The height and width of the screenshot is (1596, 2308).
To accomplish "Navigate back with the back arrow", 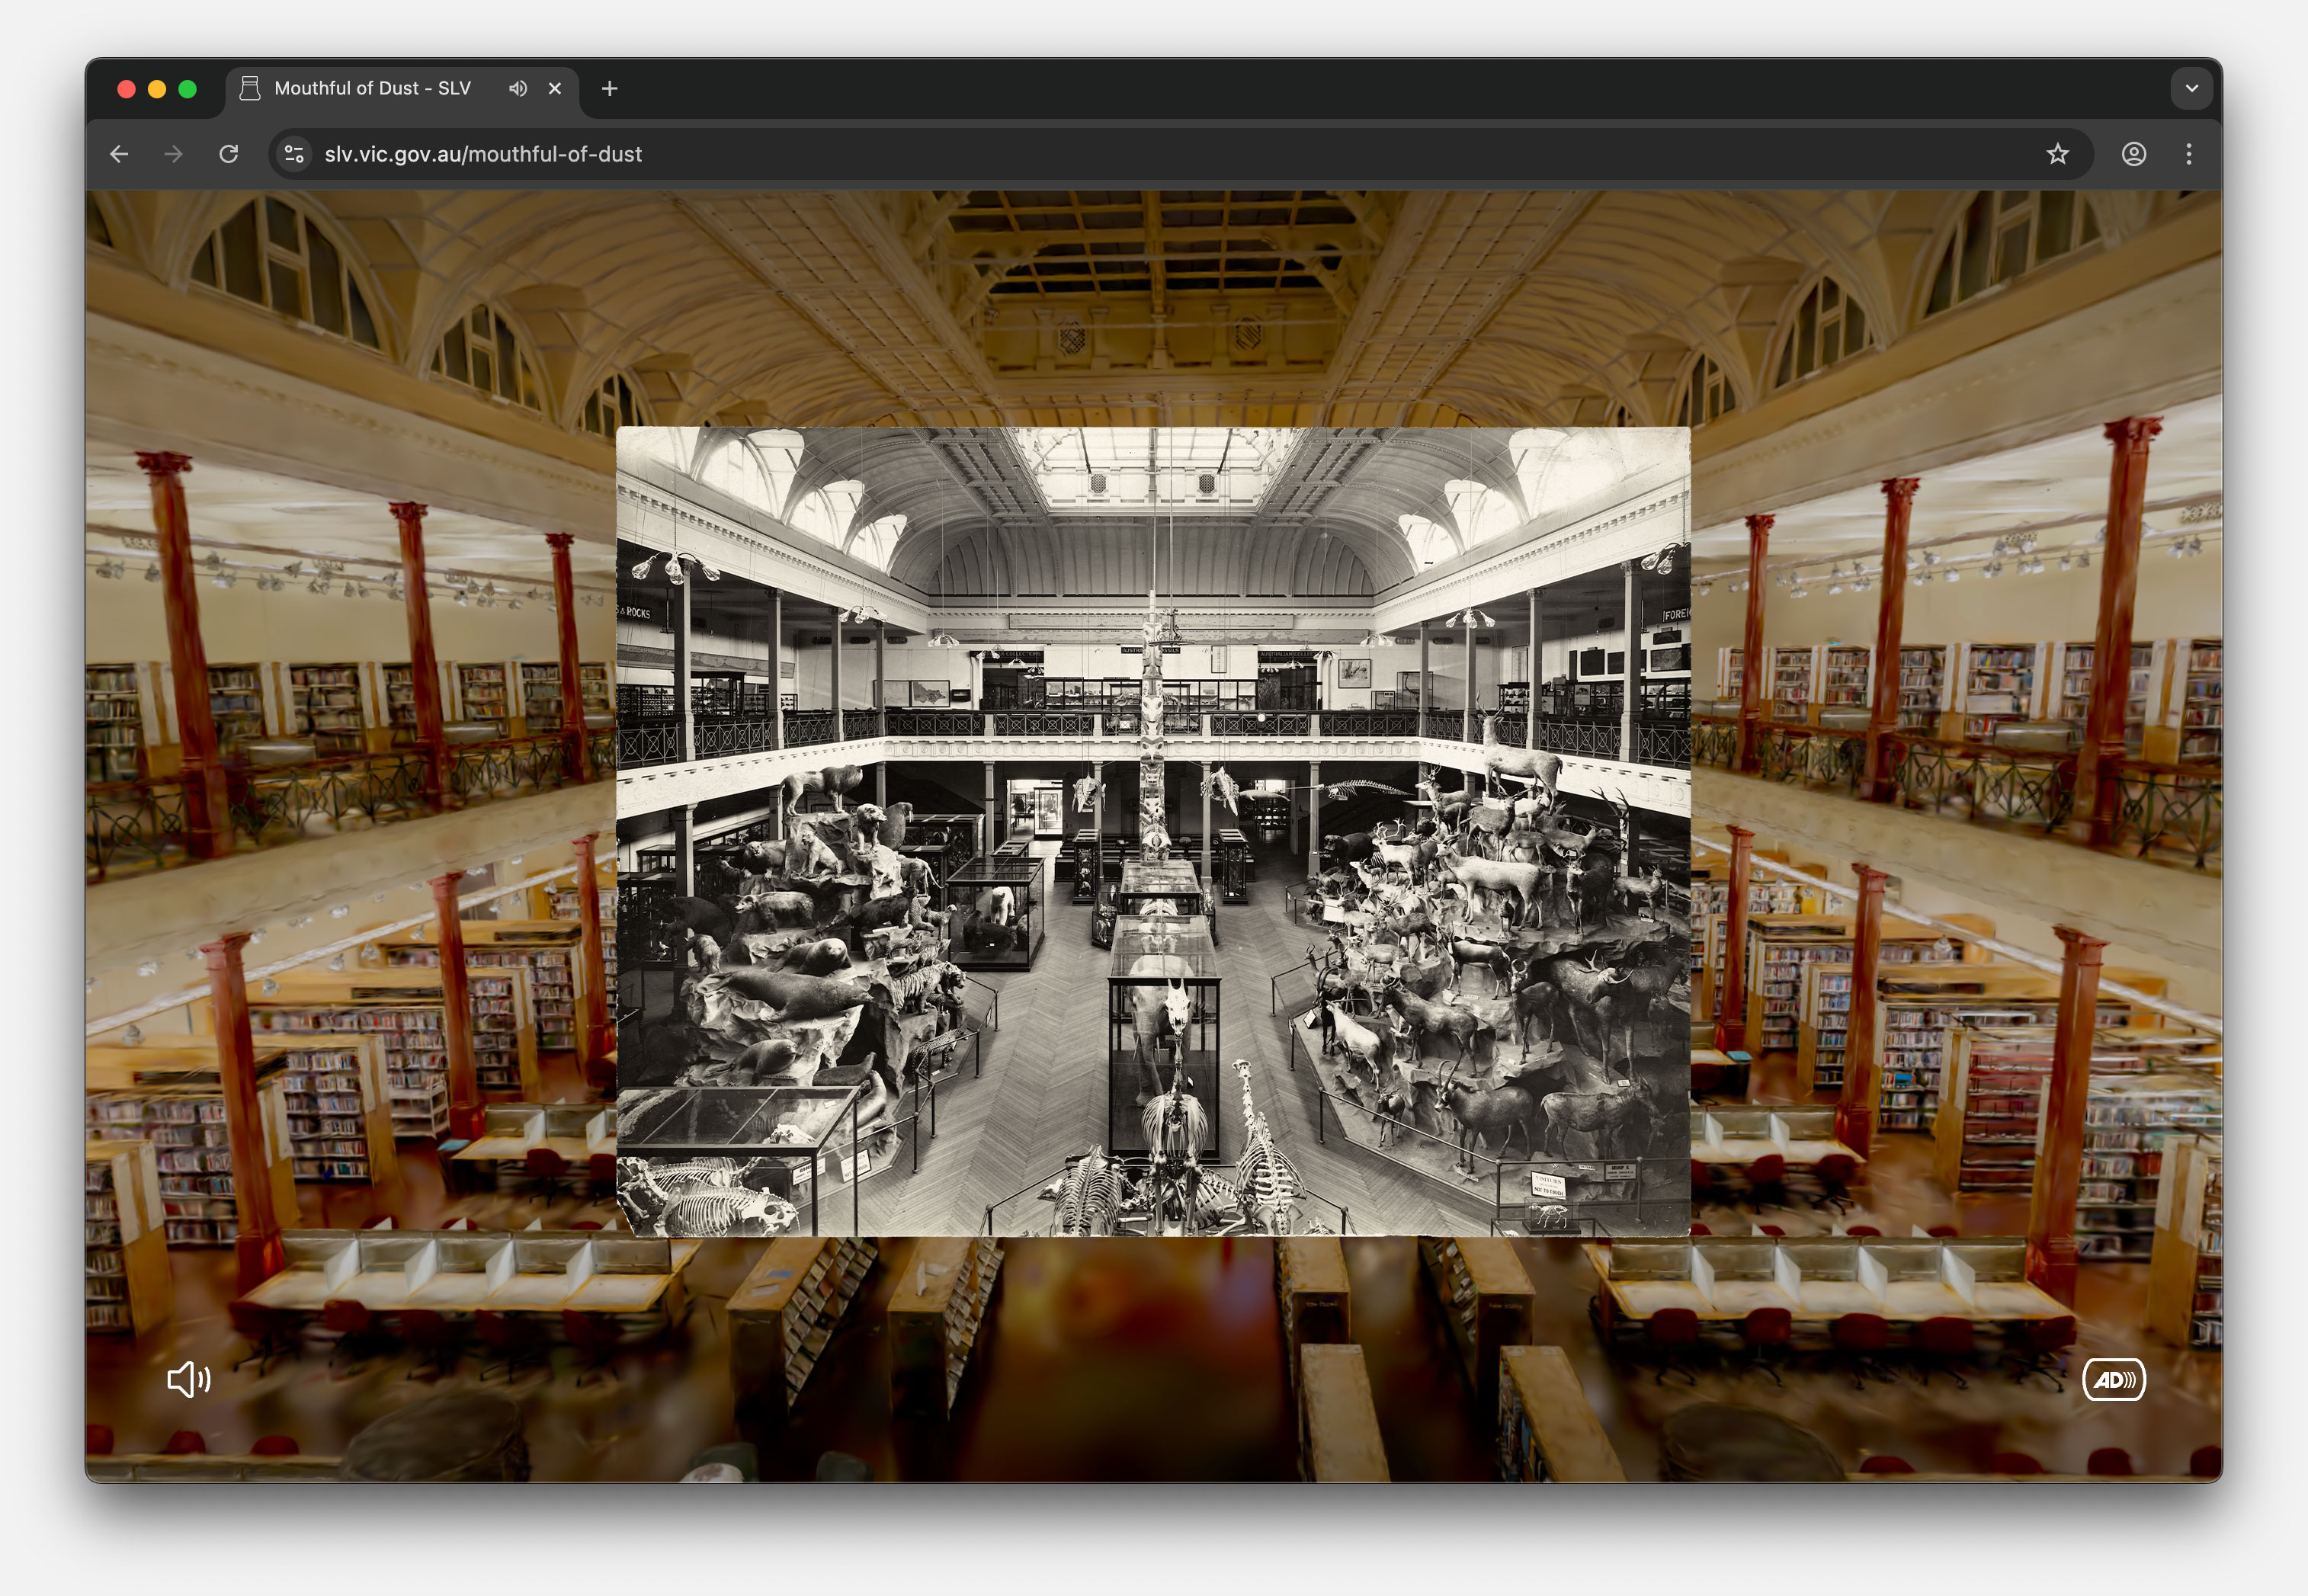I will point(119,153).
